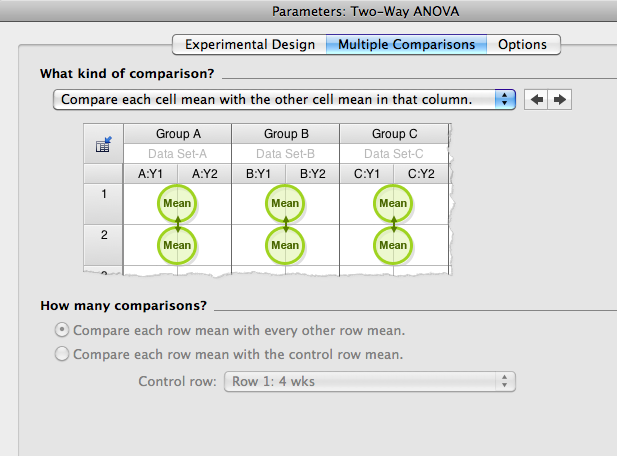Screen dimensions: 617x456
Task: Click Group C row 2 Mean circle
Action: (393, 245)
